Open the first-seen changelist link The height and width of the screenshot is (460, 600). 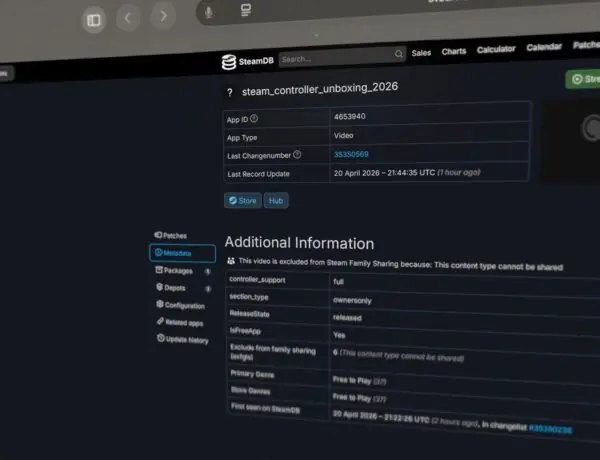tap(550, 429)
